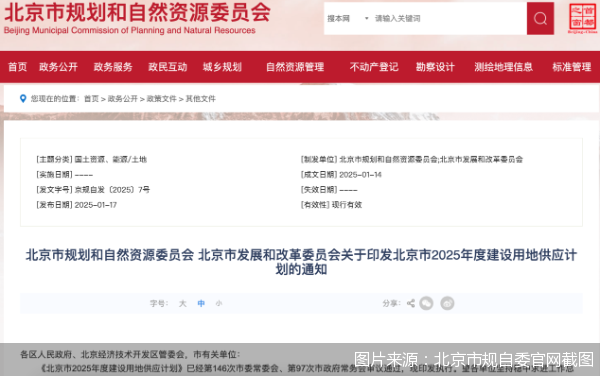Open the 不动产登记 navigation item
Image resolution: width=600 pixels, height=376 pixels.
[374, 67]
